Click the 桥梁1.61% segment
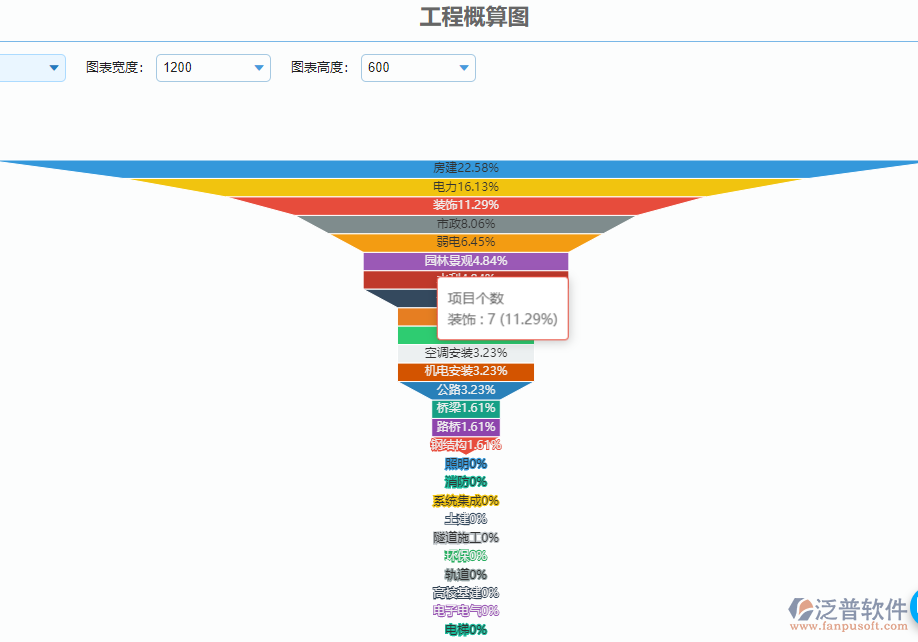918x642 pixels. click(464, 408)
